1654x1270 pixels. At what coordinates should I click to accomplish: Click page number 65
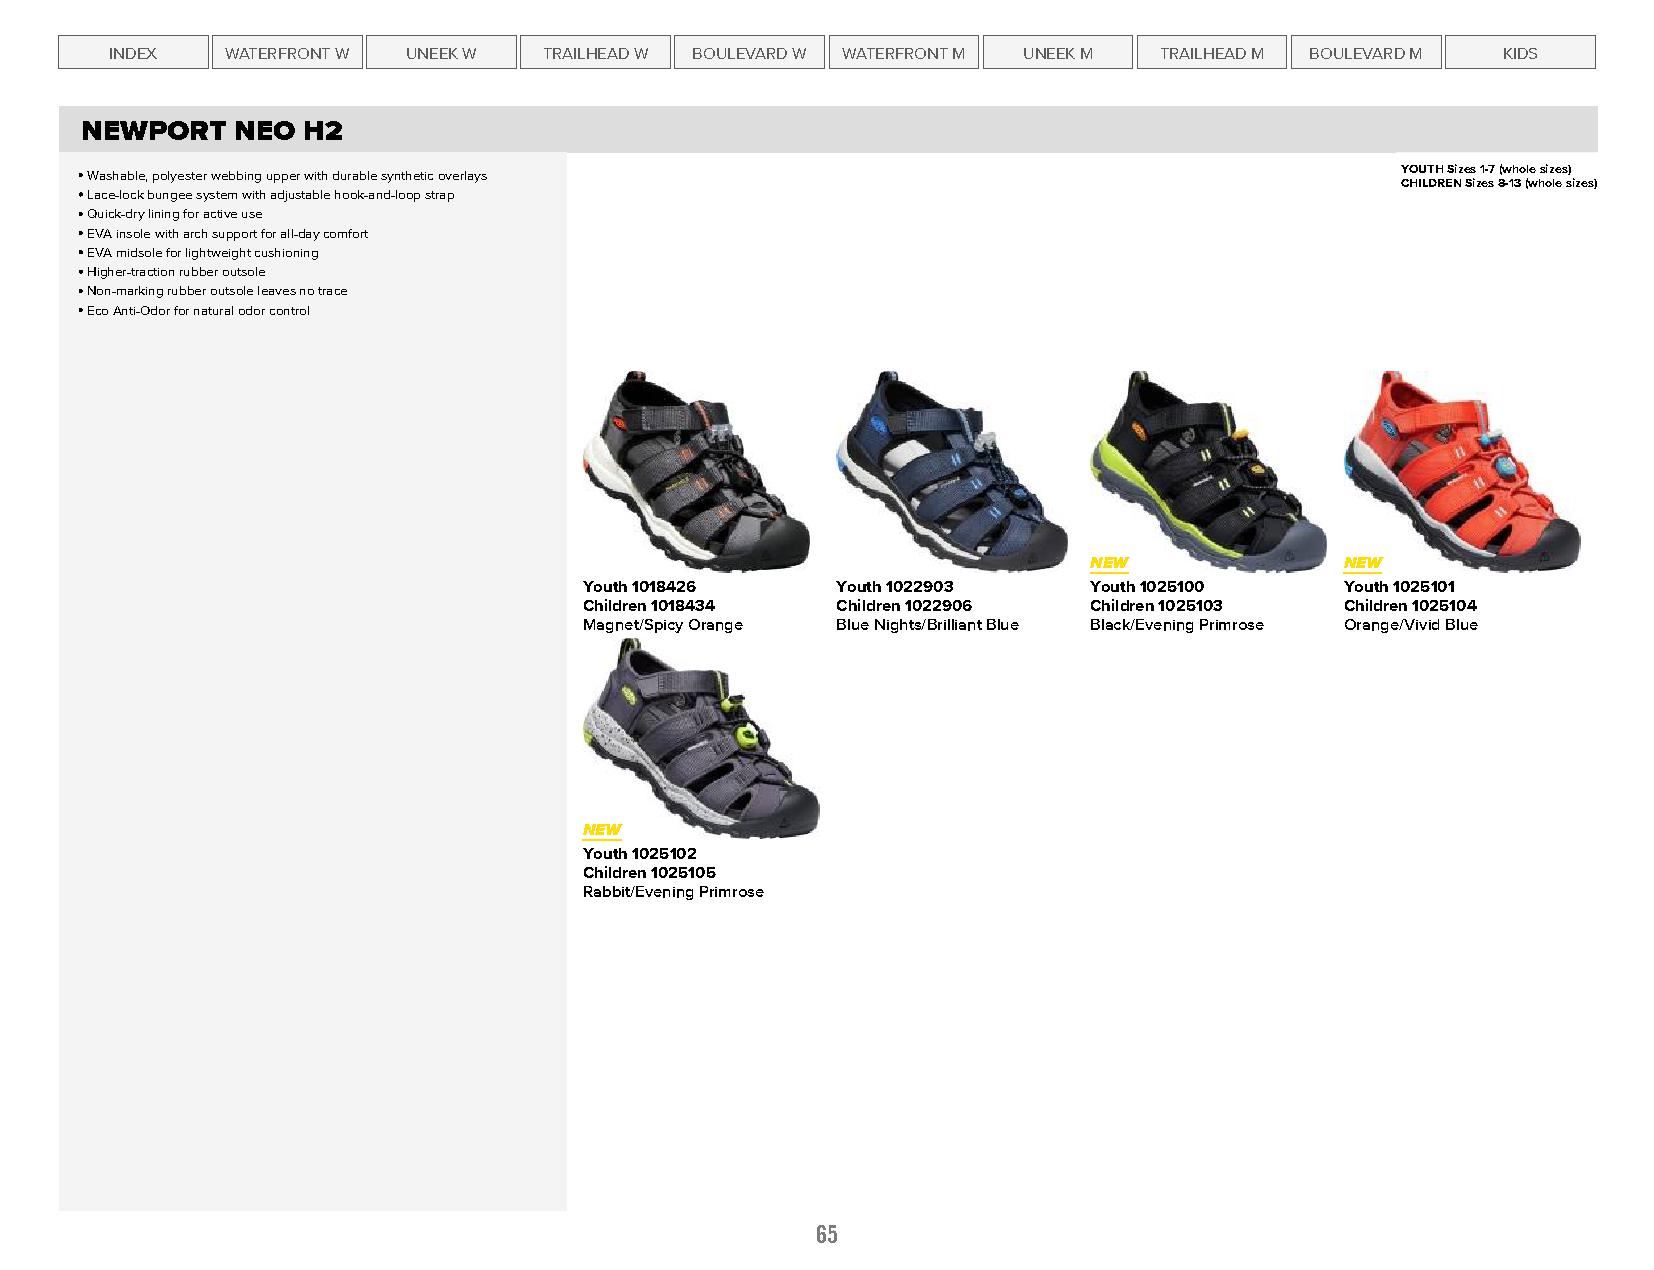pos(827,1234)
